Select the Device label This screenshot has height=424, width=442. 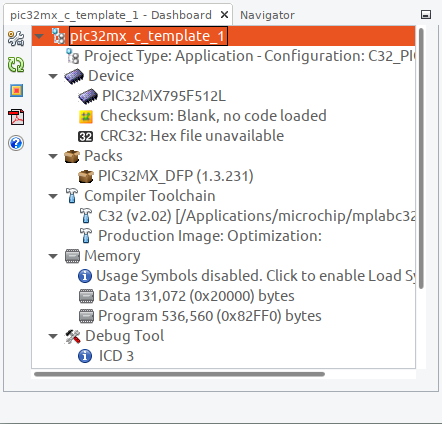(111, 76)
